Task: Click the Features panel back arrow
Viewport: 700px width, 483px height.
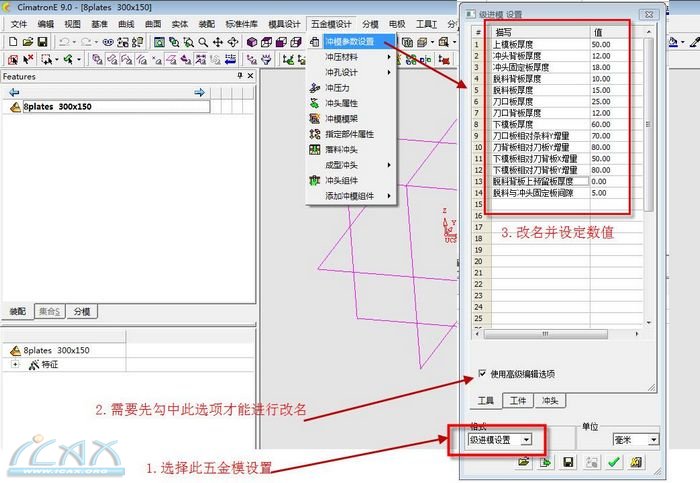Action: click(14, 92)
